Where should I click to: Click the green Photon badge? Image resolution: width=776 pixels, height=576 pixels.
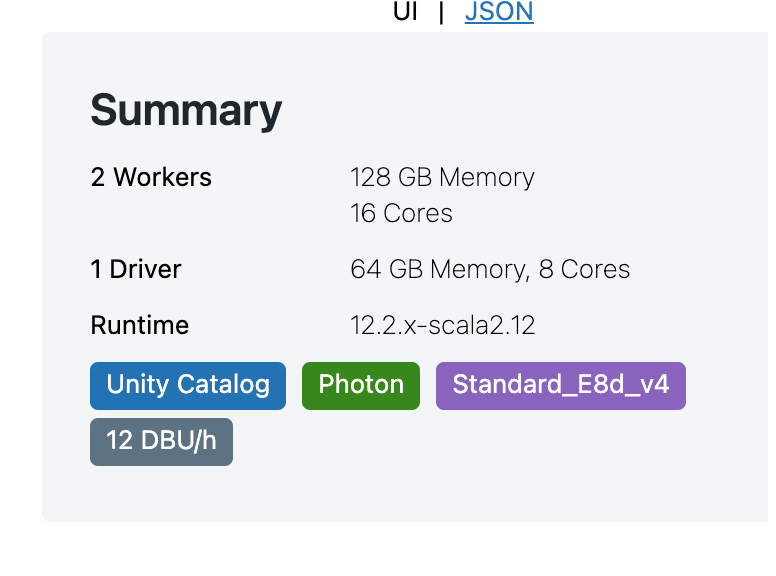tap(361, 386)
